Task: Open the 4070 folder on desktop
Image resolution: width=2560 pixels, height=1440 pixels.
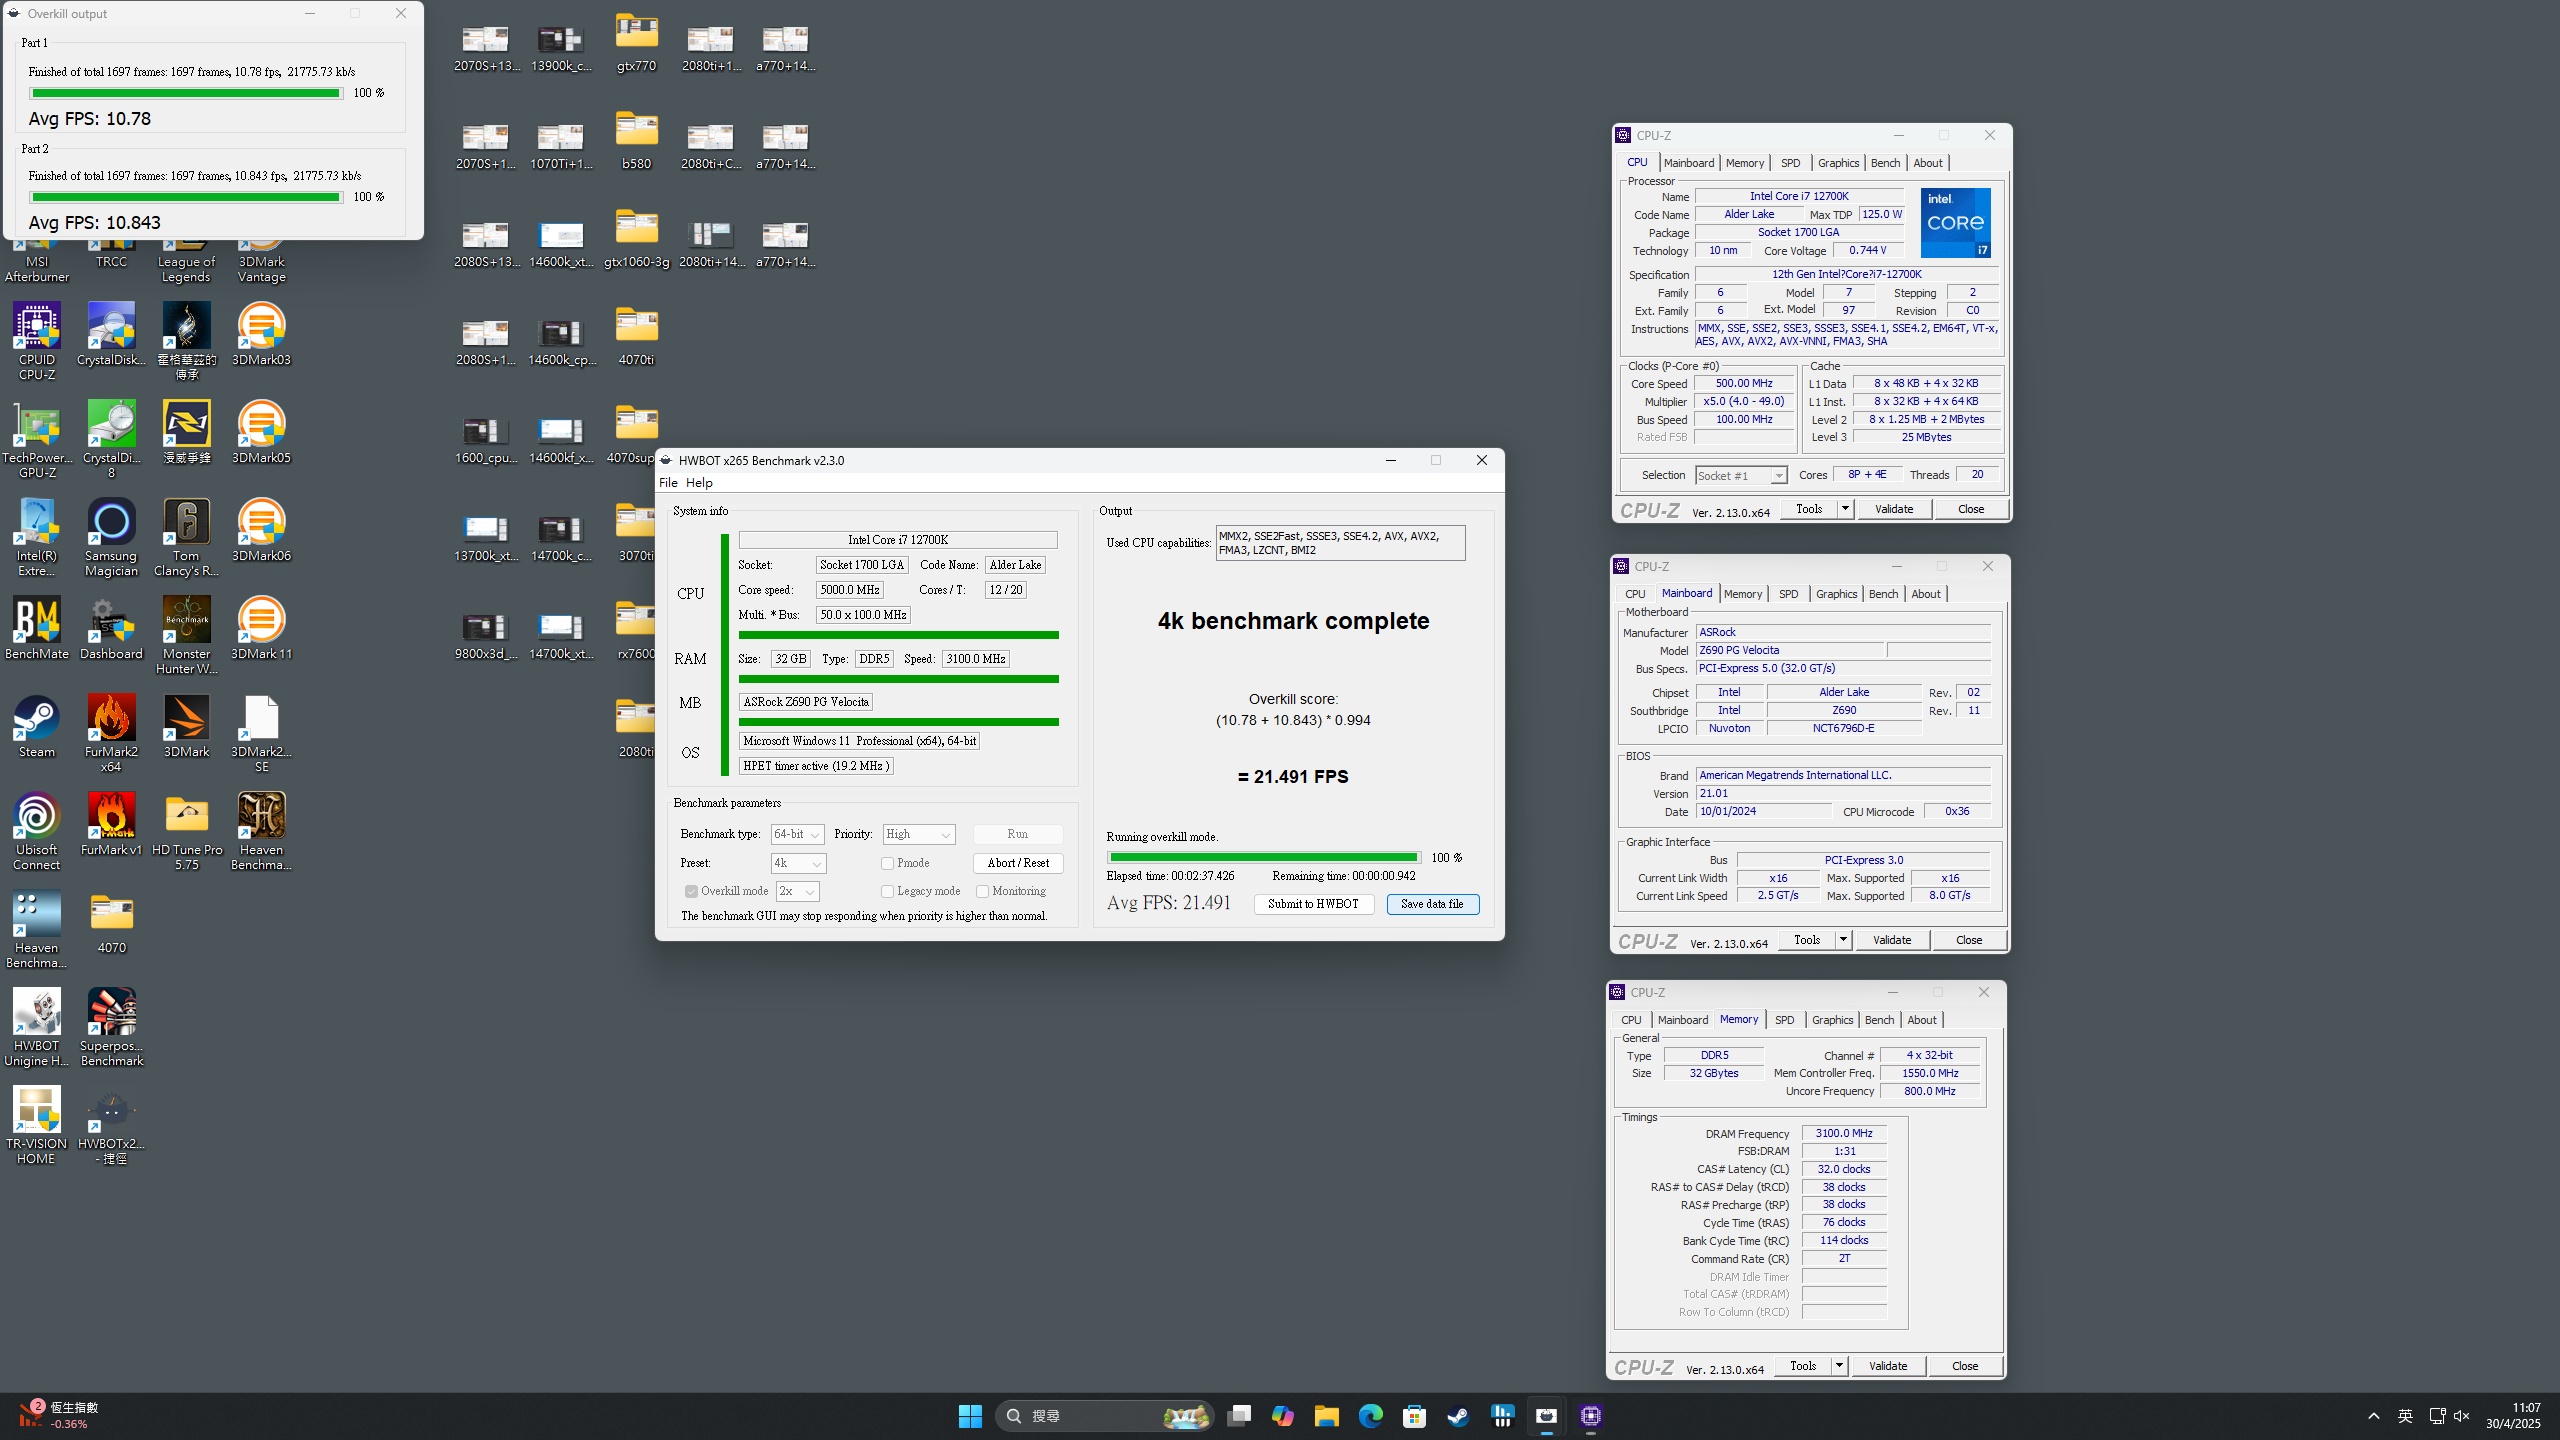Action: point(111,922)
